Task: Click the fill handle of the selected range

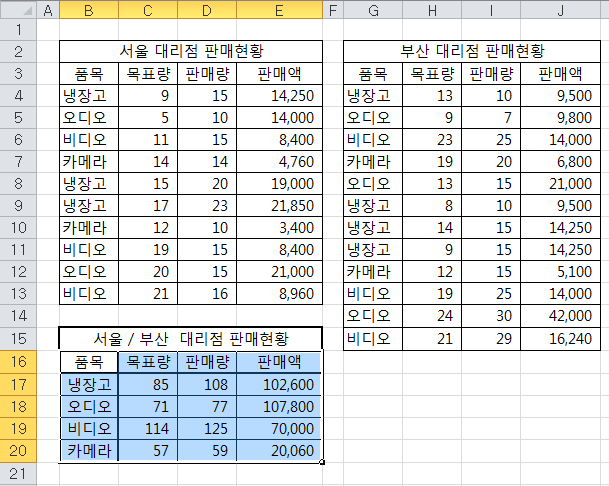Action: click(x=322, y=462)
